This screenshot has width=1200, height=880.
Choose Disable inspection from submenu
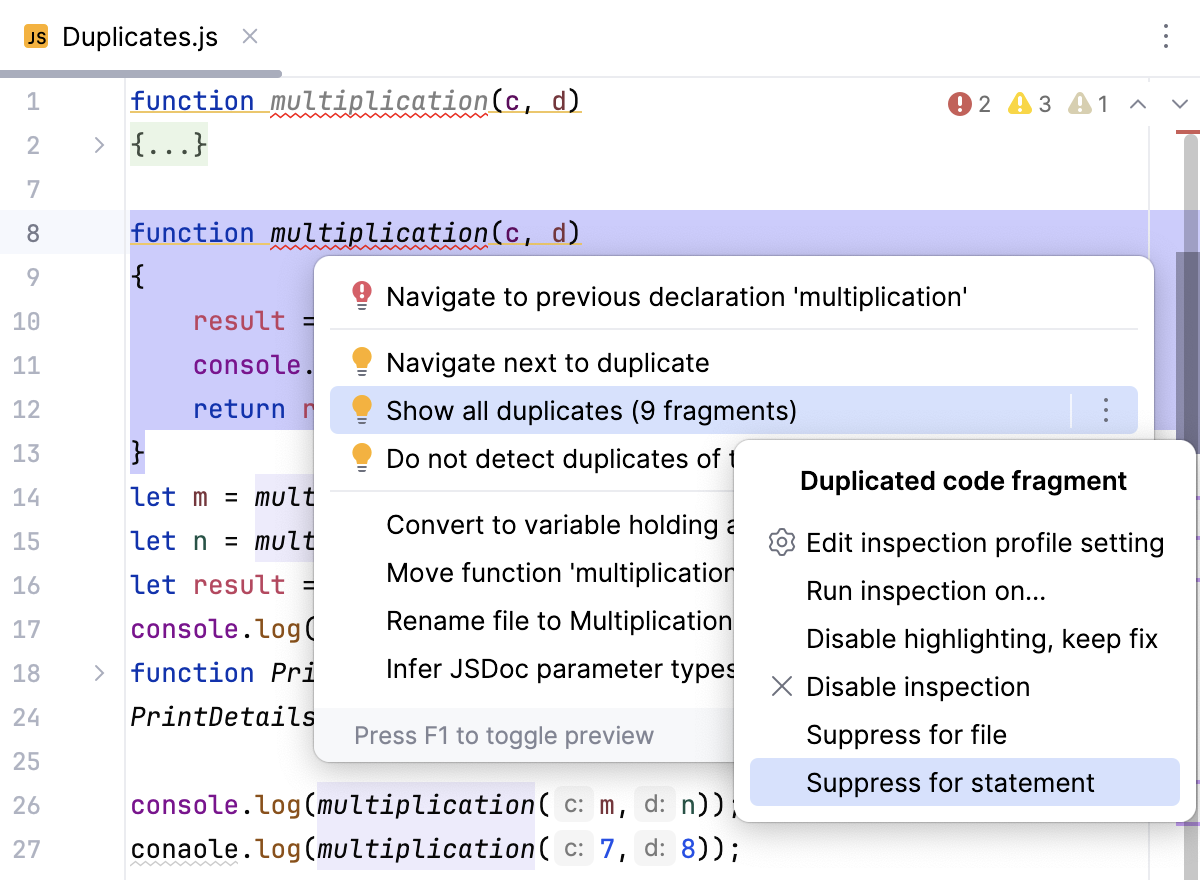coord(917,687)
